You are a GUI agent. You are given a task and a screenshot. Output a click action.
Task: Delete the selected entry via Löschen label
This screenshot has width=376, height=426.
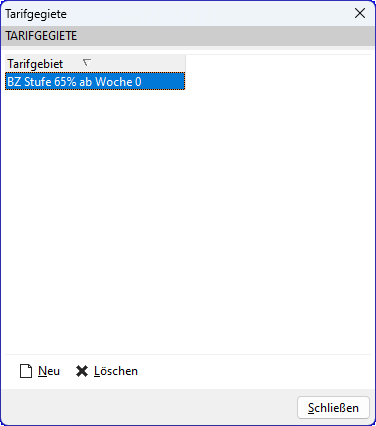coord(116,371)
